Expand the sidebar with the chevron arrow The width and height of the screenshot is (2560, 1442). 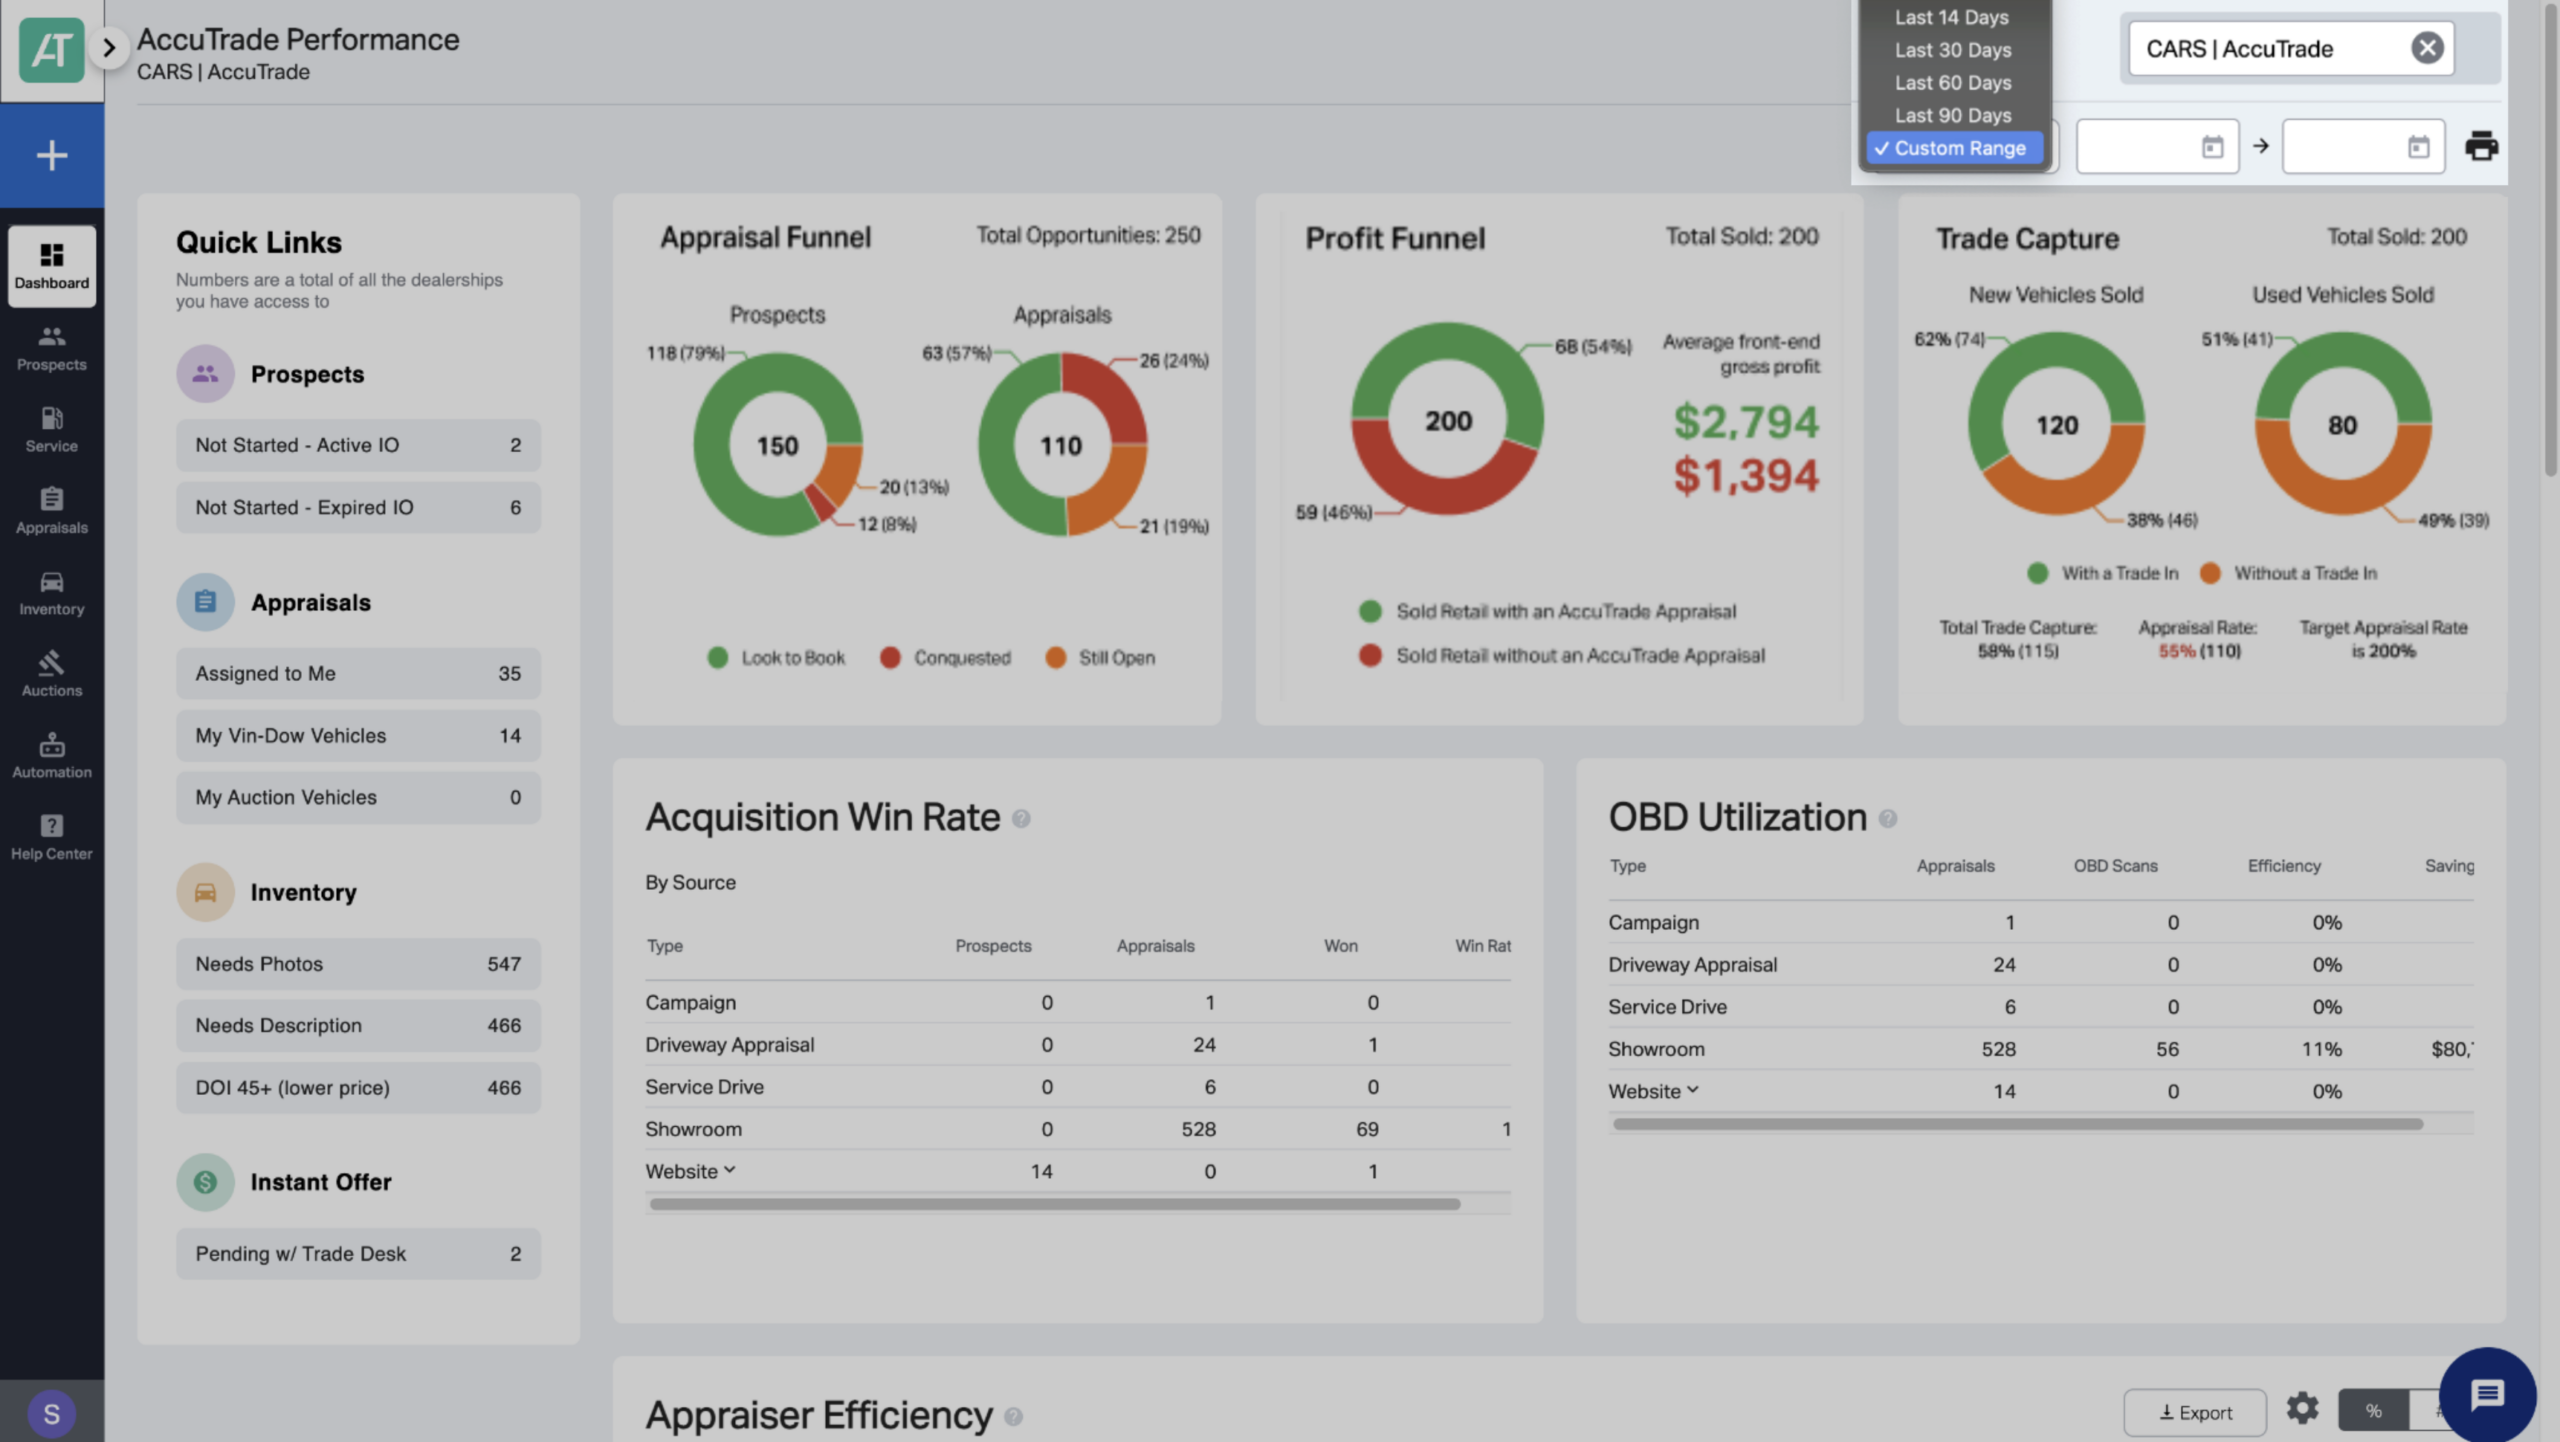pyautogui.click(x=109, y=47)
